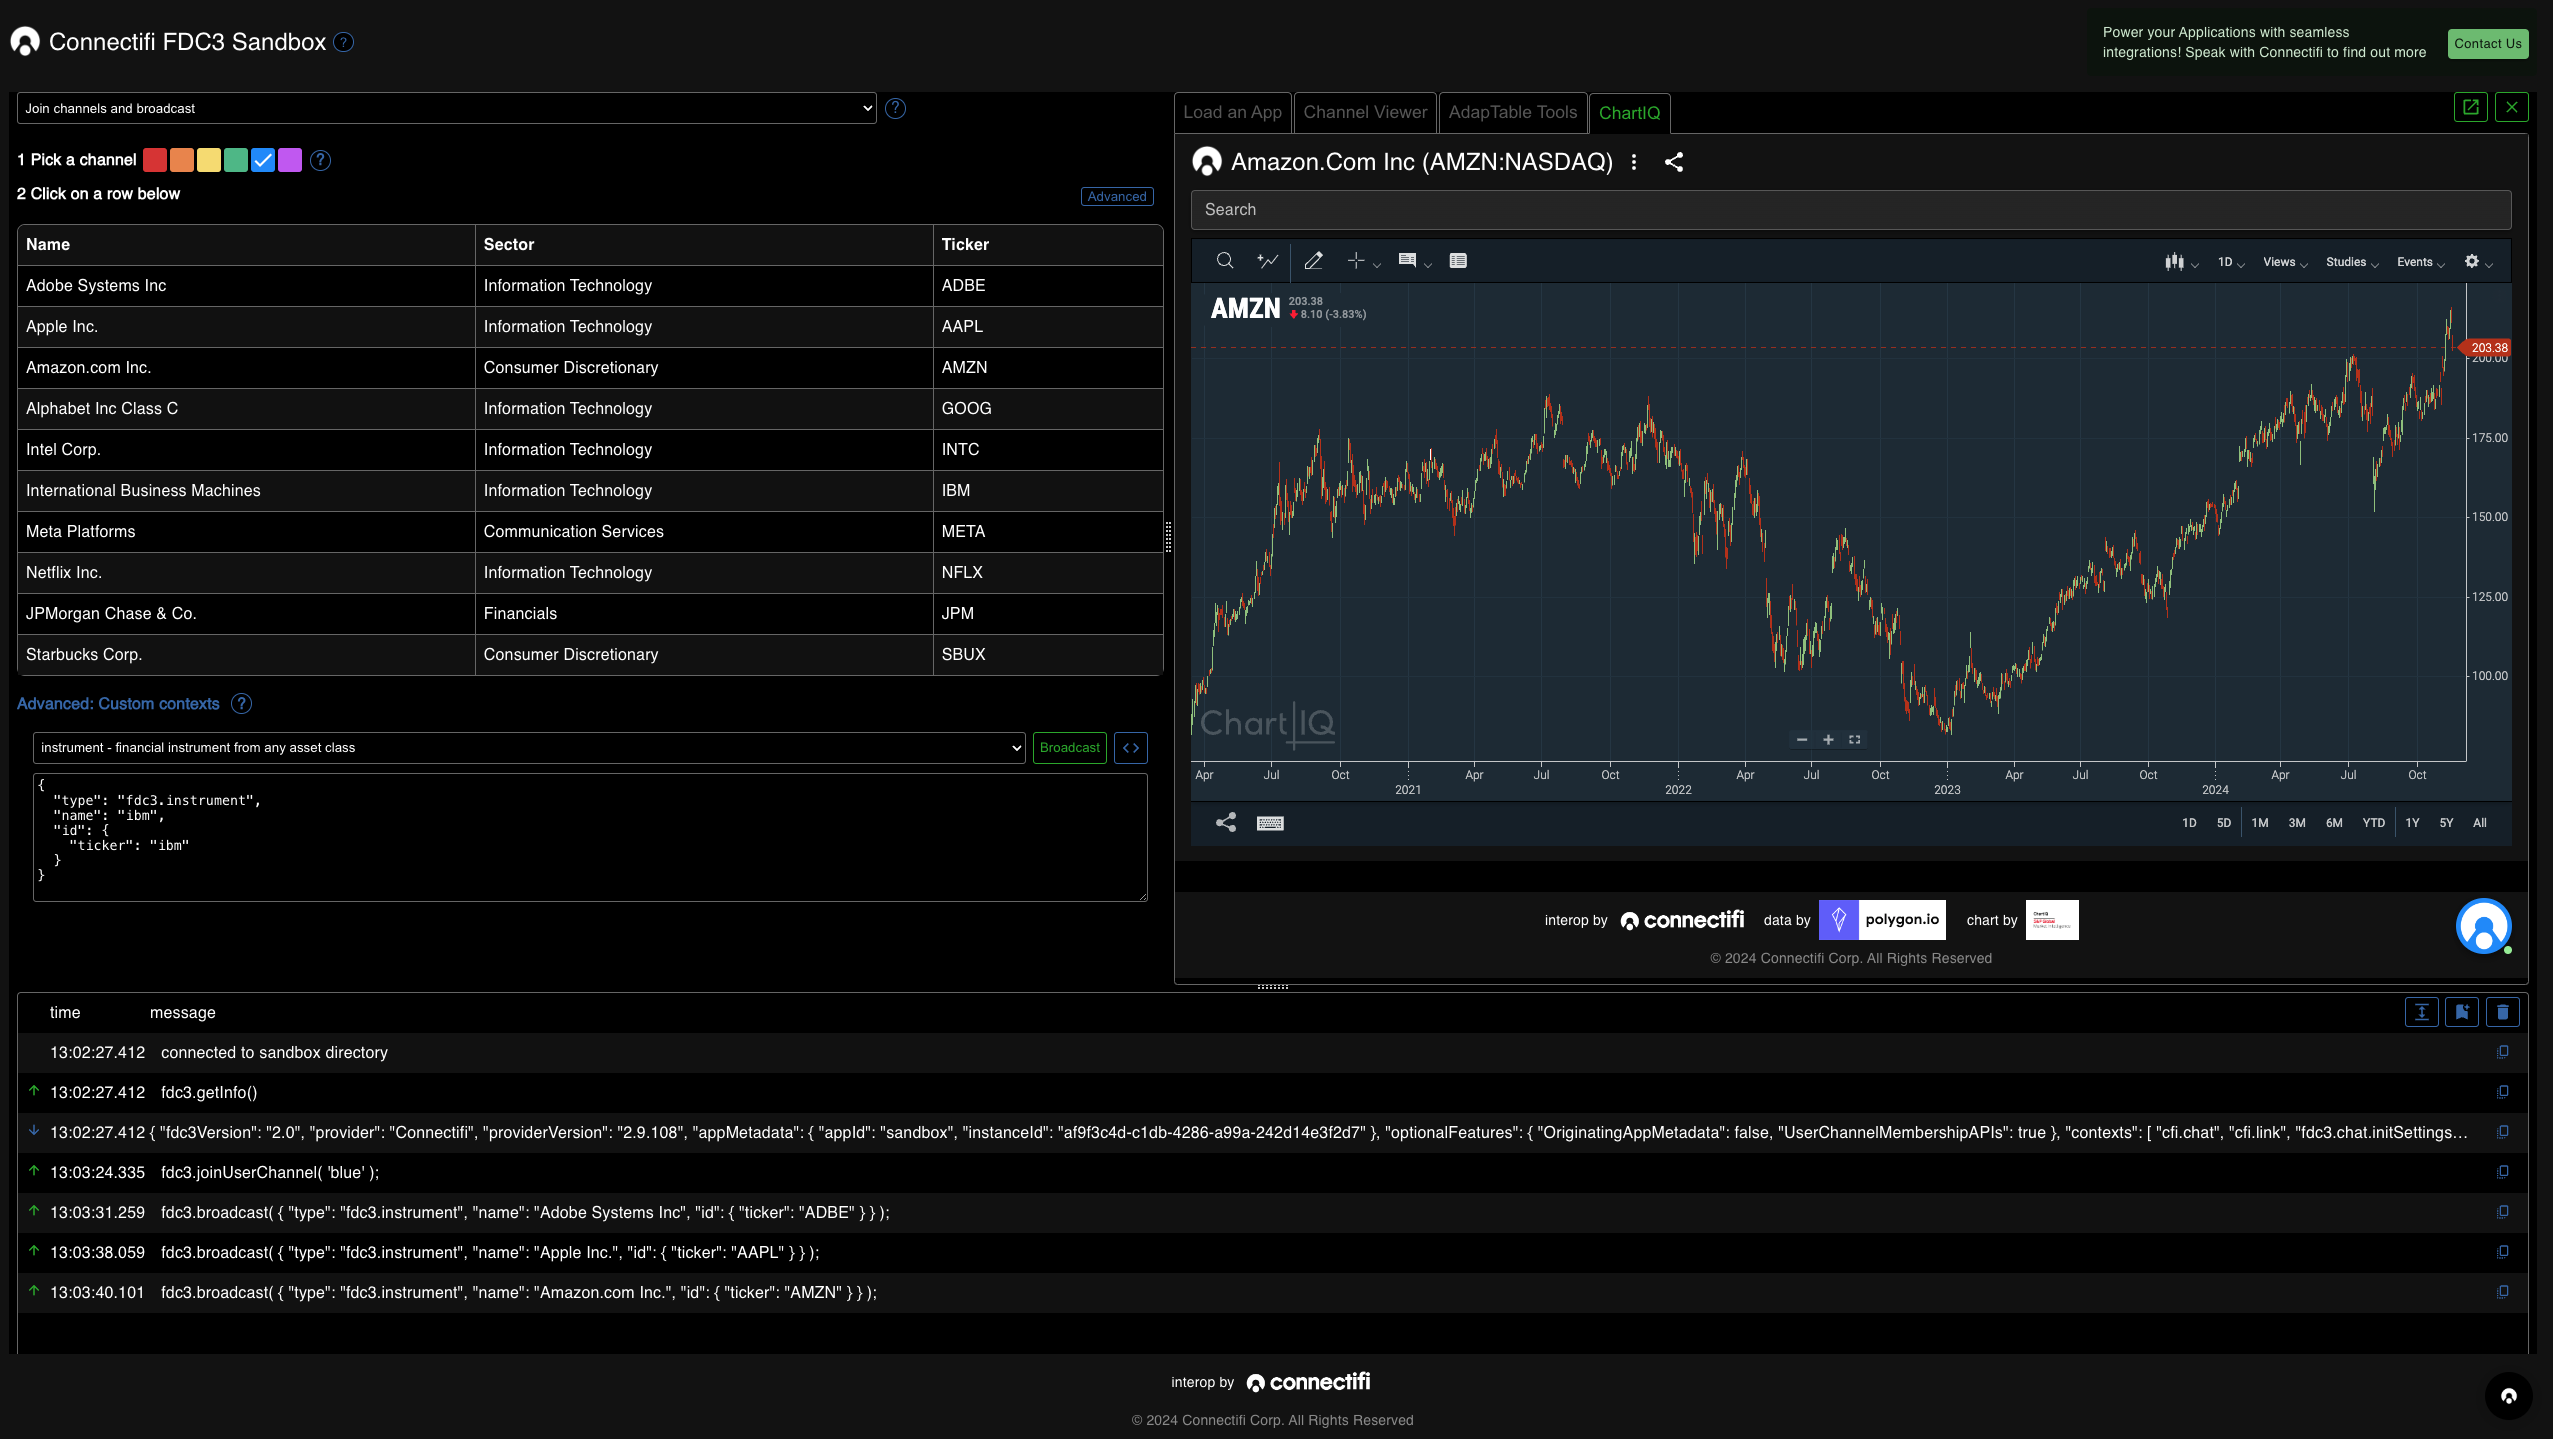Image resolution: width=2553 pixels, height=1439 pixels.
Task: Click the chart Search input field
Action: [x=1851, y=210]
